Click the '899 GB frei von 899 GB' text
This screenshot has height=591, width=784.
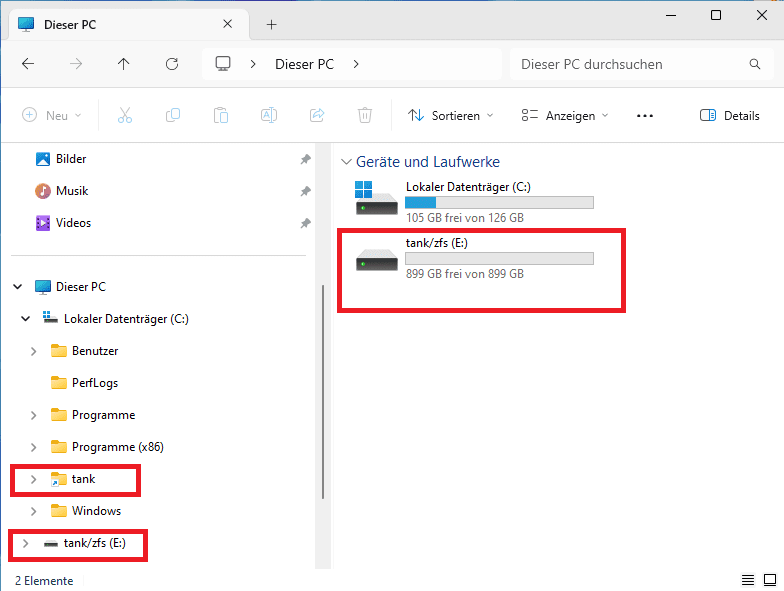click(465, 274)
